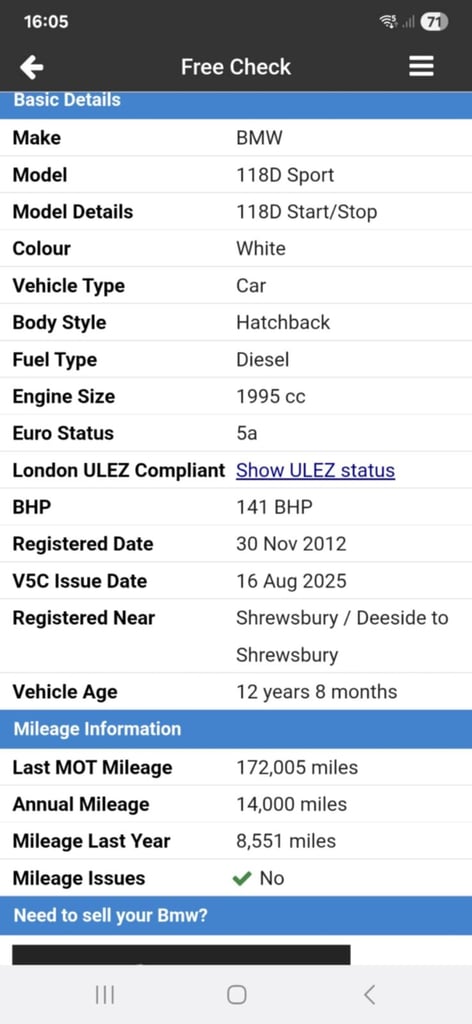Image resolution: width=472 pixels, height=1024 pixels.
Task: Tap the status bar clock 16:05
Action: (46, 22)
